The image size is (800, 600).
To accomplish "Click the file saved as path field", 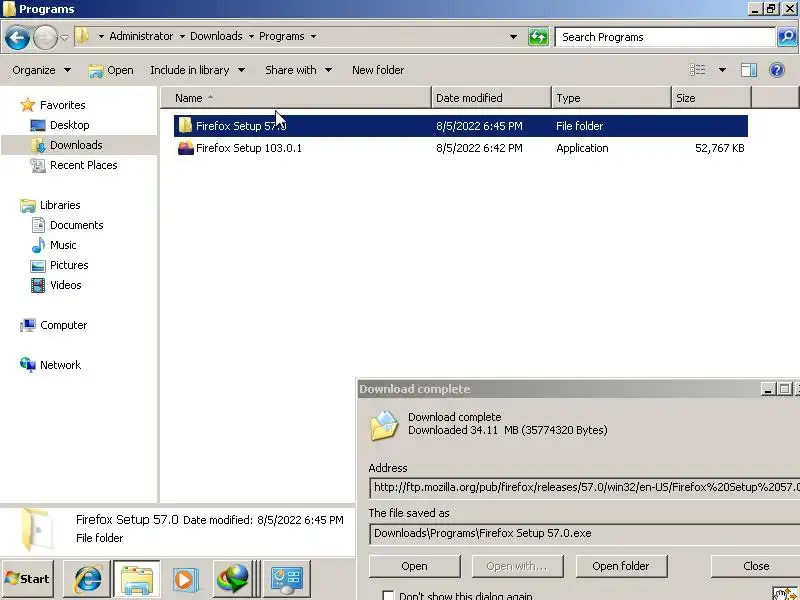I will (585, 533).
